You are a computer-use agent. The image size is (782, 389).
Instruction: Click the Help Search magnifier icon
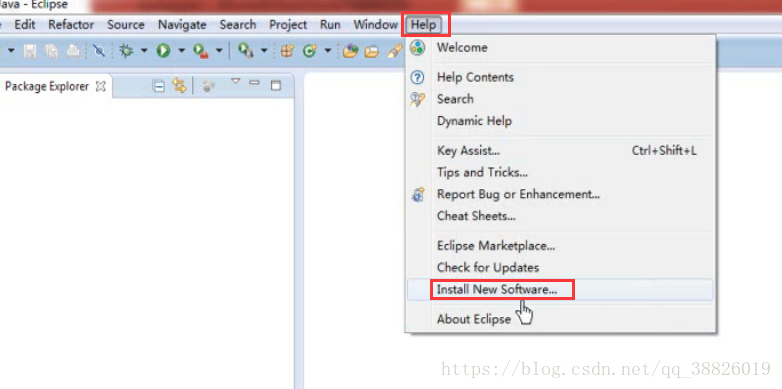pos(417,99)
